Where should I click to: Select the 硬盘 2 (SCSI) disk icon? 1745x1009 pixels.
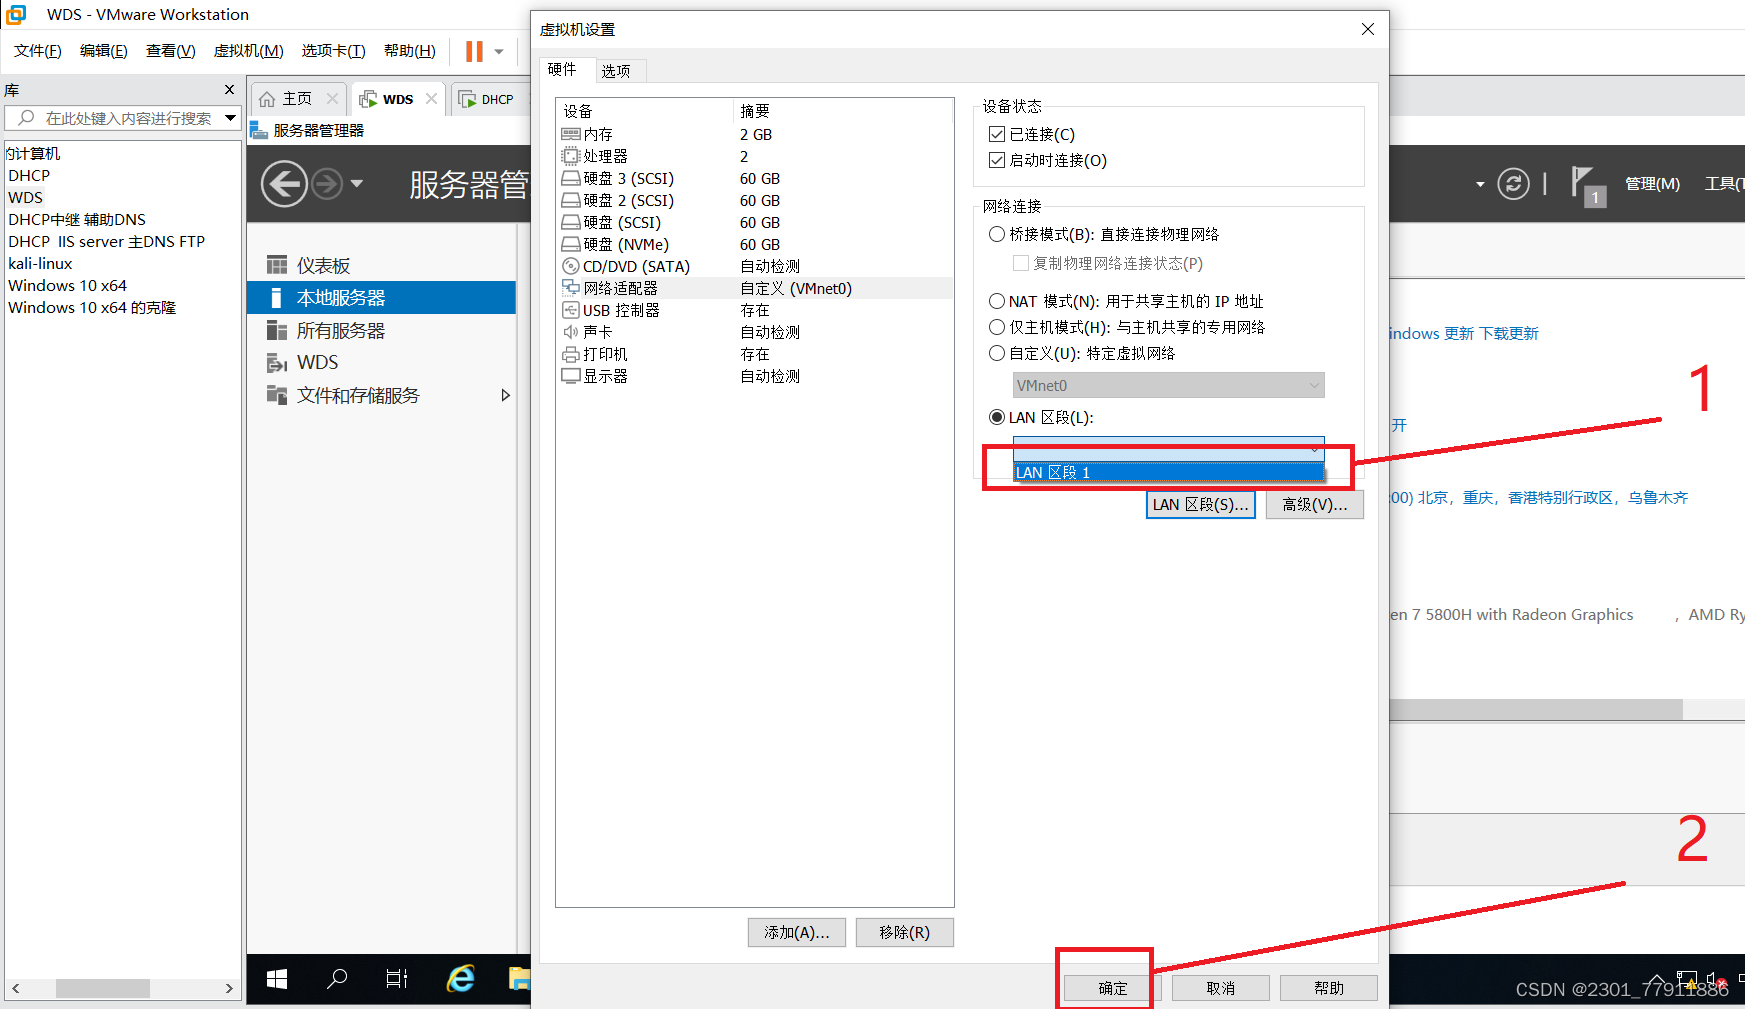[571, 200]
